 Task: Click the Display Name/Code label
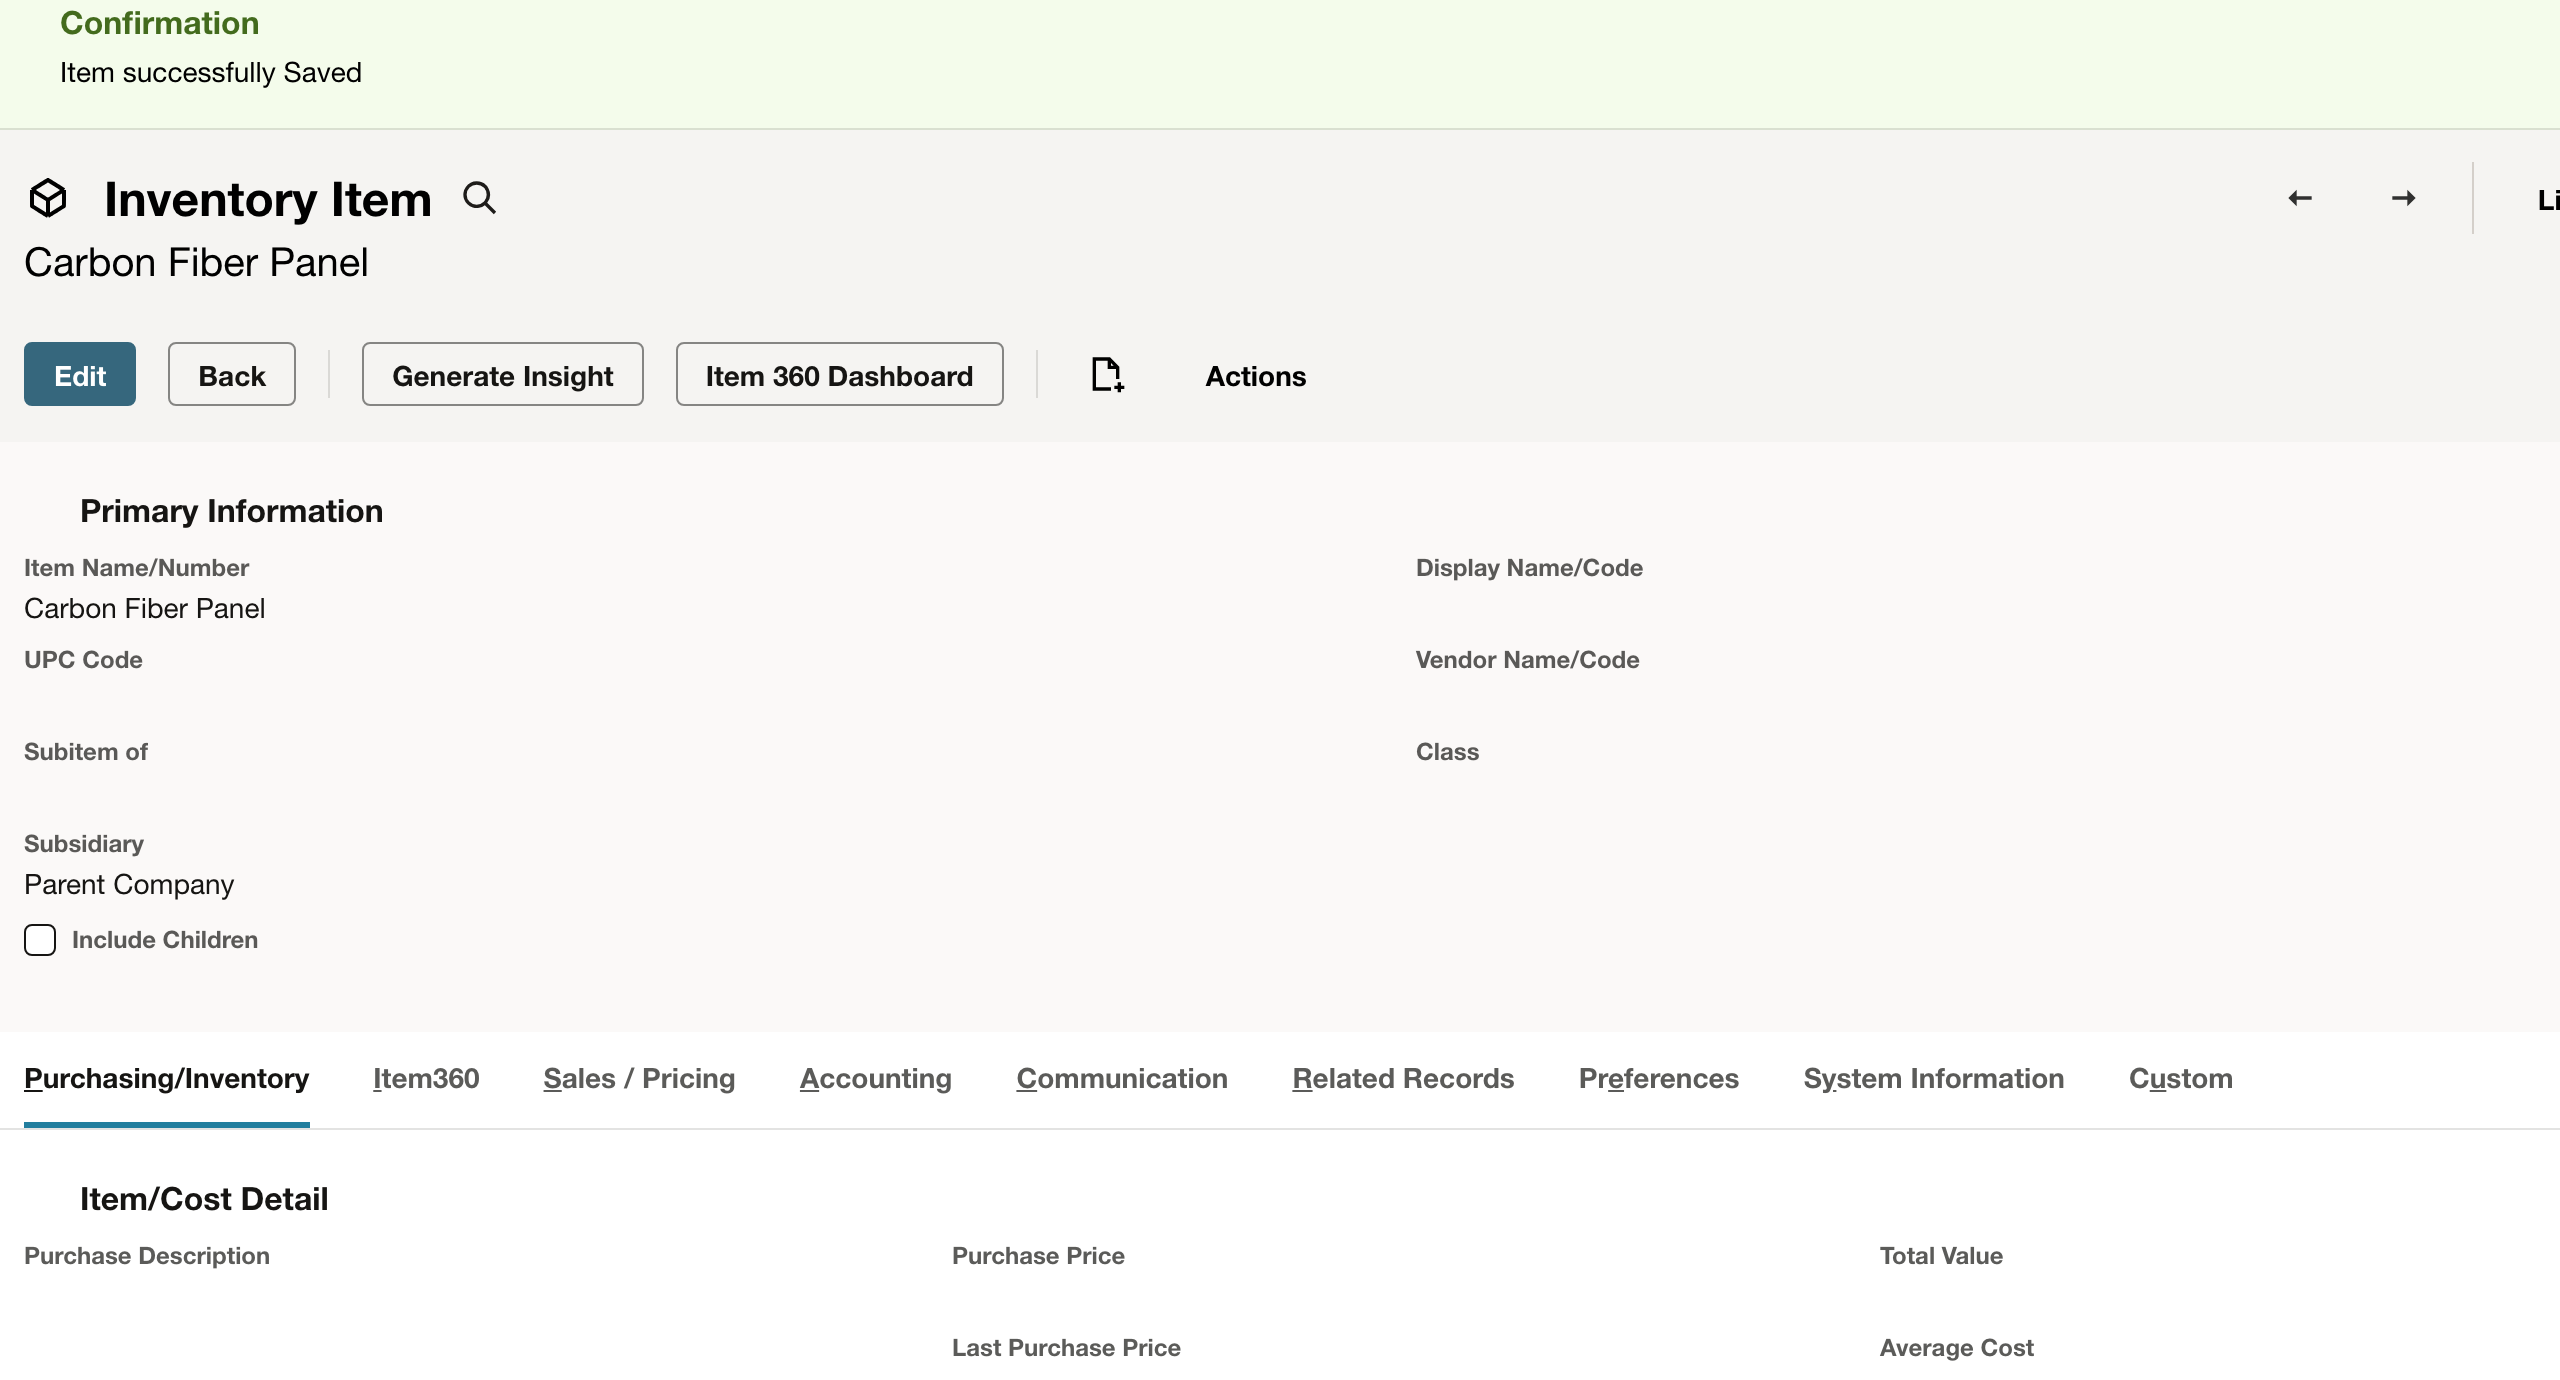1529,568
